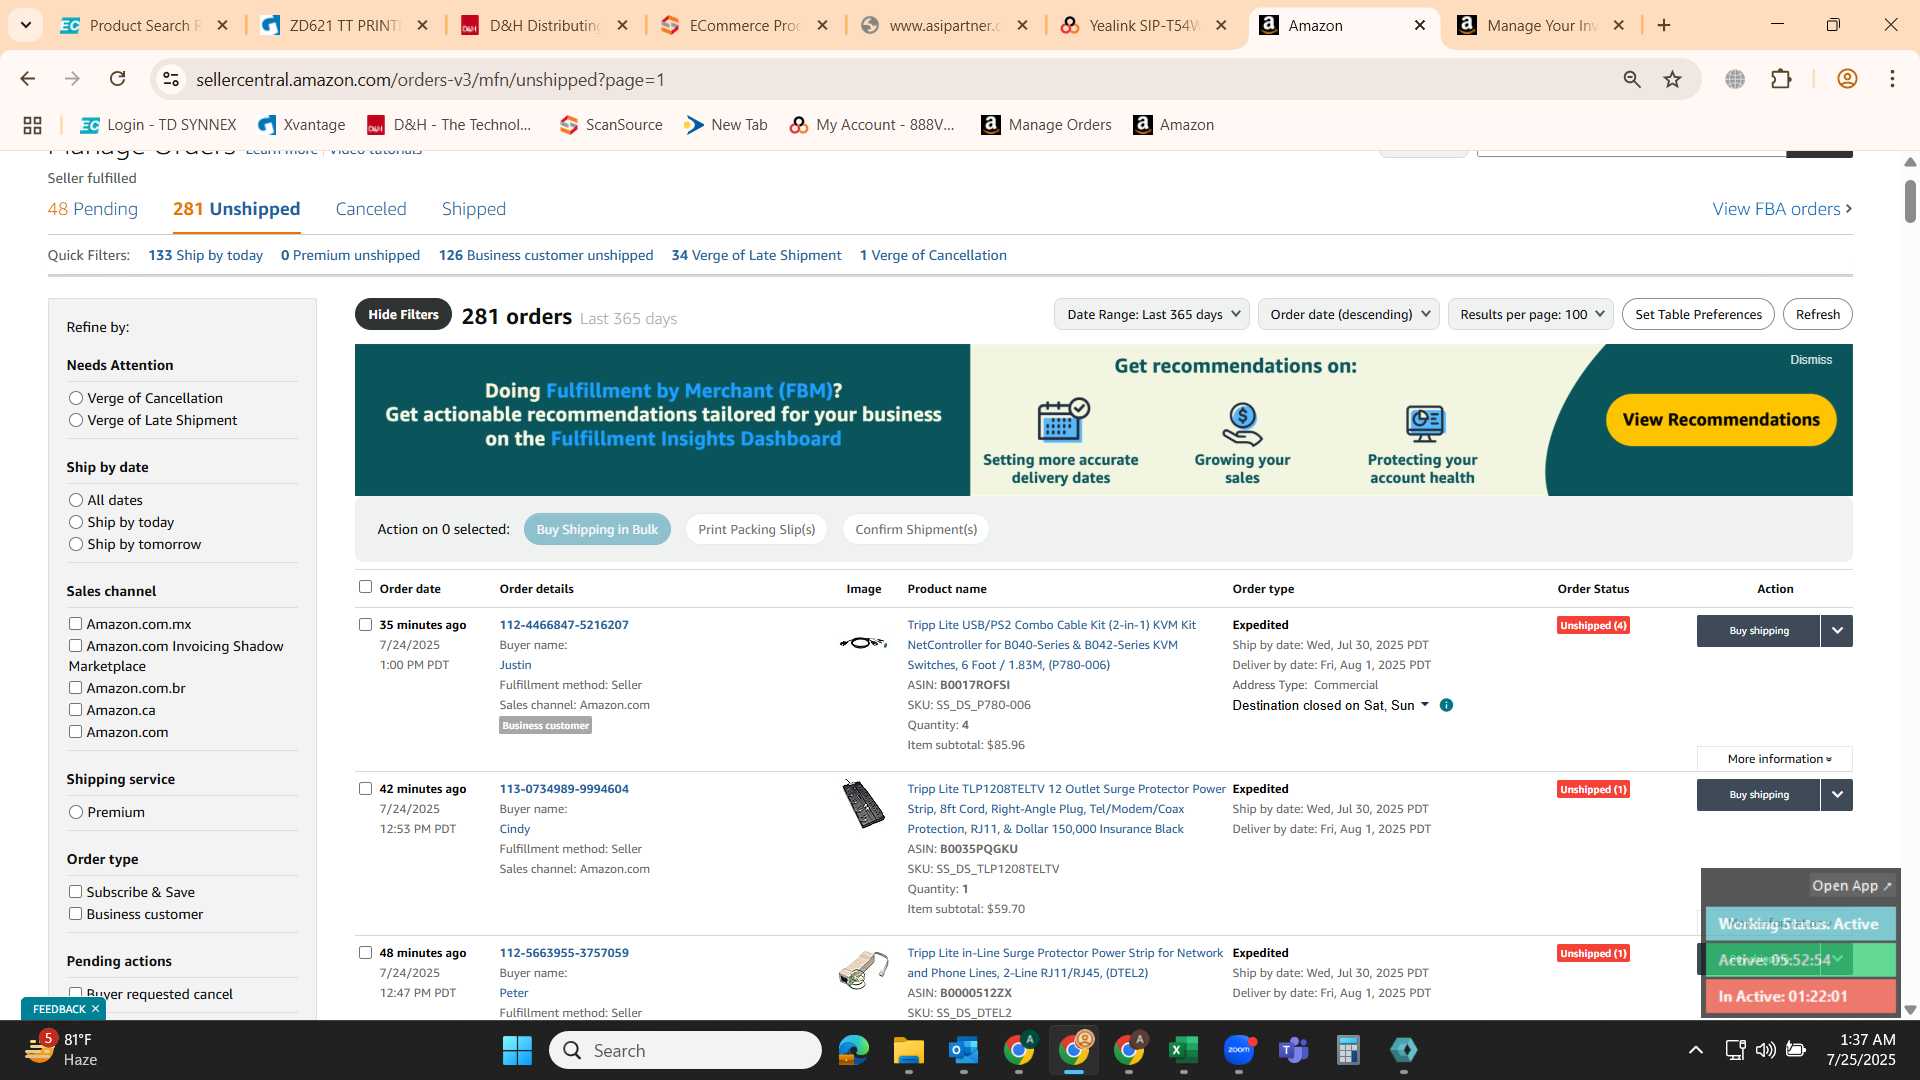Launch Microsoft Edge from the taskbar
Image resolution: width=1920 pixels, height=1080 pixels.
pos(854,1050)
